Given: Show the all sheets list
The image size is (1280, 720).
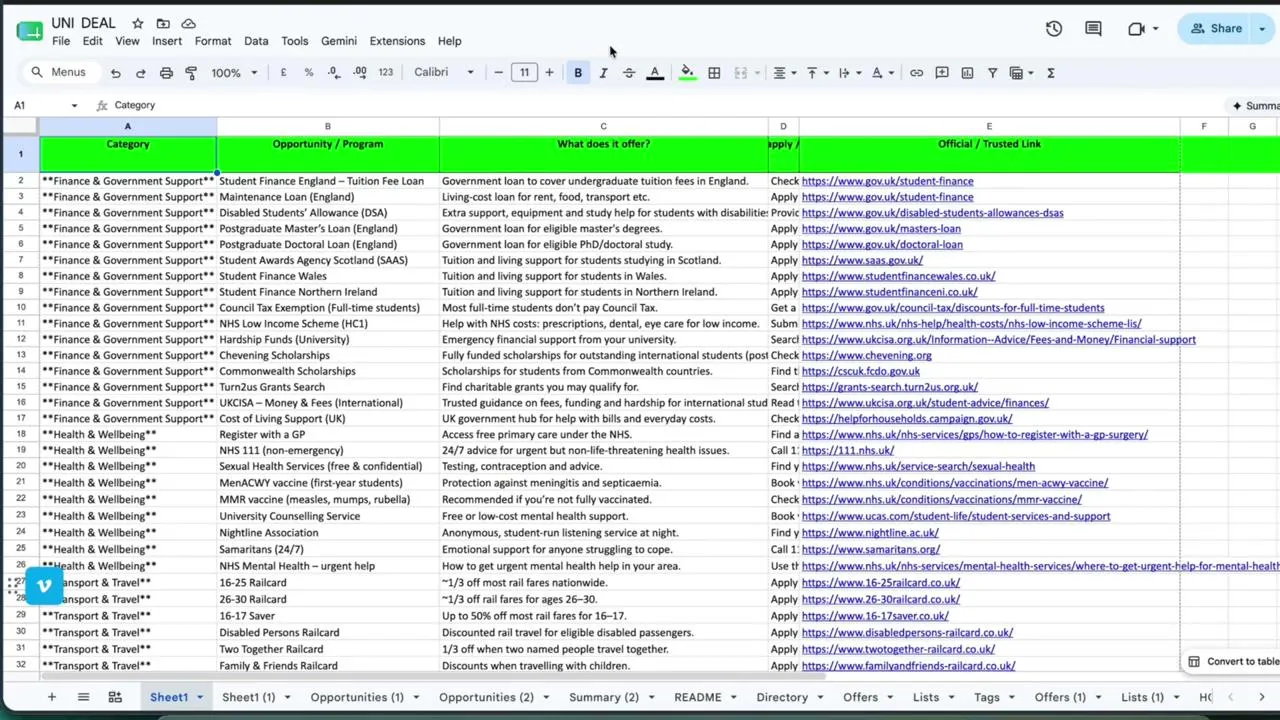Looking at the screenshot, I should (83, 697).
